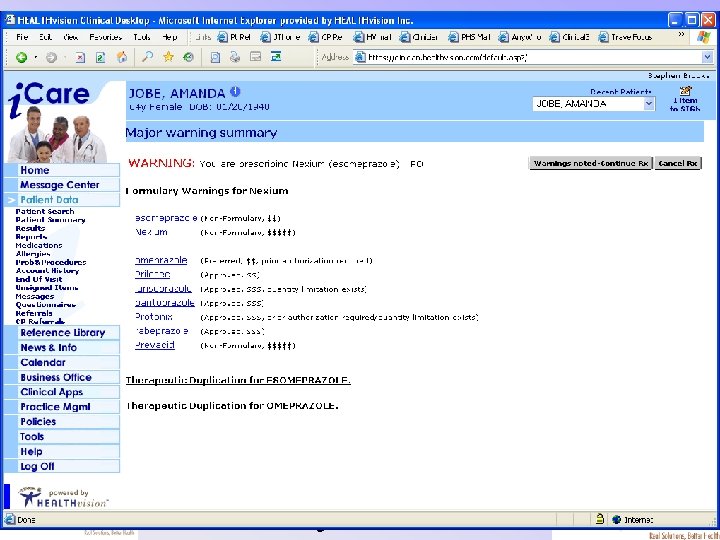Screen dimensions: 720x540
Task: Click the HEALTHvision logo
Action: coord(63,497)
